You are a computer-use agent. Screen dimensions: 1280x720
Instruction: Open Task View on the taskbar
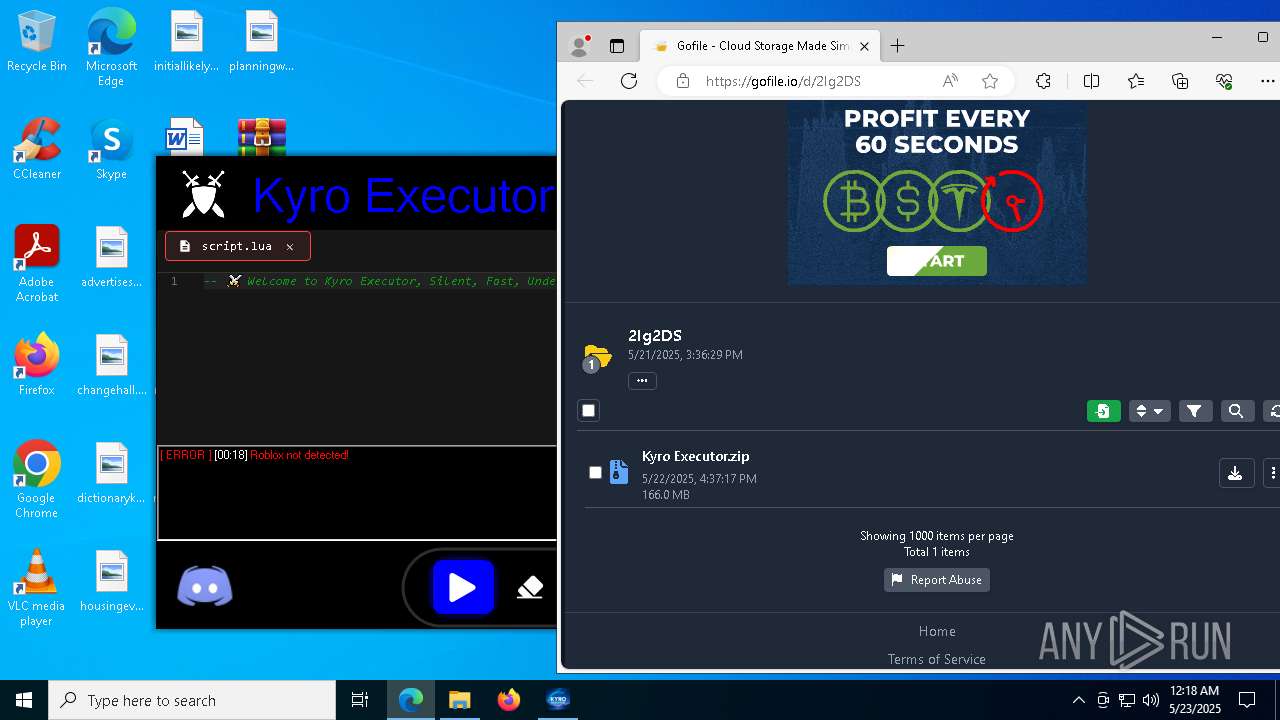(360, 700)
